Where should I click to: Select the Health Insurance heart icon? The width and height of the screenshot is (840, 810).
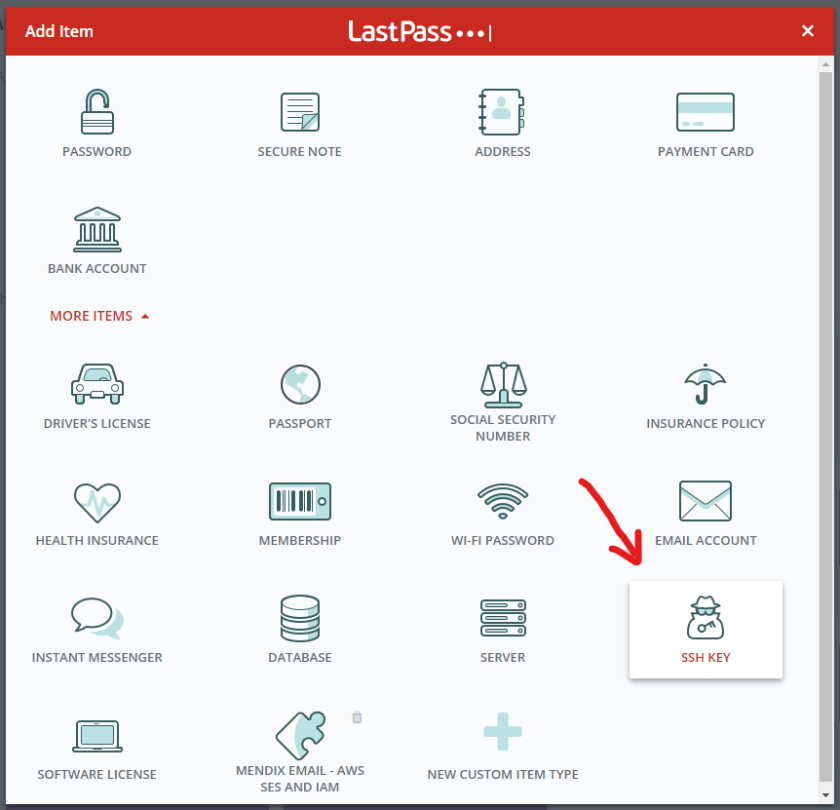(x=97, y=502)
